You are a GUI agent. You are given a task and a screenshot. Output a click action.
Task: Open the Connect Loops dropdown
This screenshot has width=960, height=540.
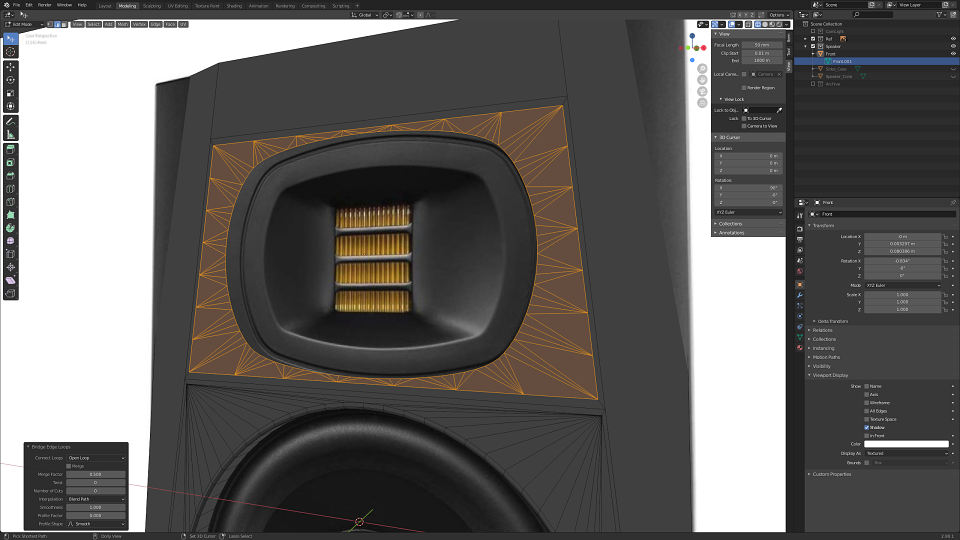(96, 458)
